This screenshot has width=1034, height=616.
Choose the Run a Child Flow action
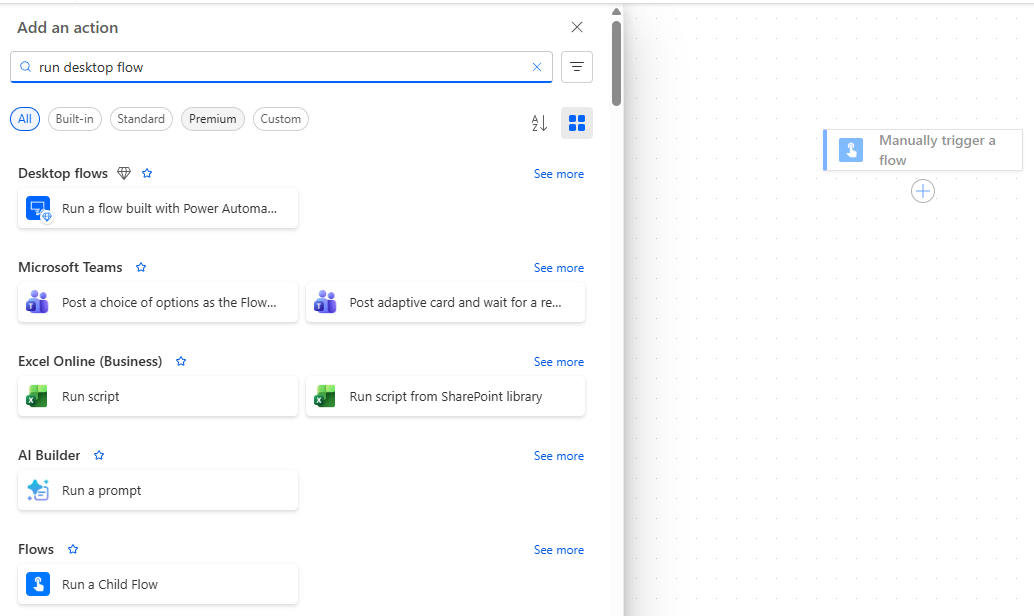click(158, 584)
